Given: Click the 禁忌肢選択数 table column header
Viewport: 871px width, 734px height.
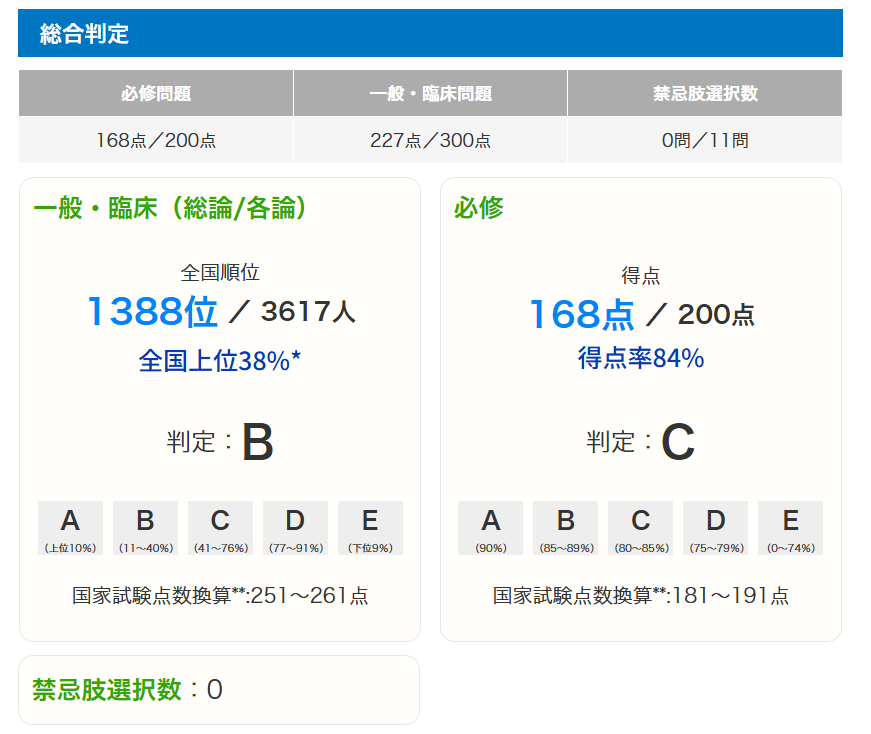Looking at the screenshot, I should pos(704,94).
